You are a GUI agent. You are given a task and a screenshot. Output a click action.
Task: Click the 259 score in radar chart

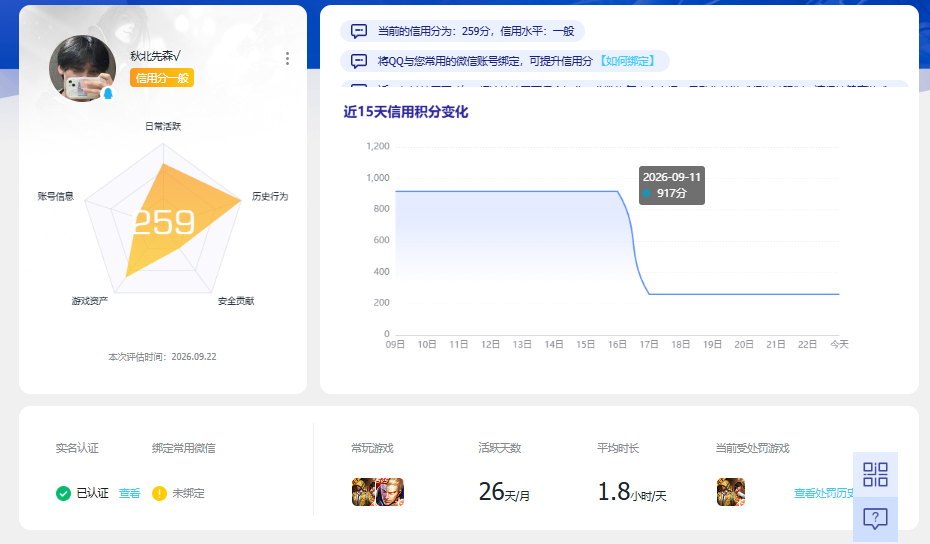(164, 222)
